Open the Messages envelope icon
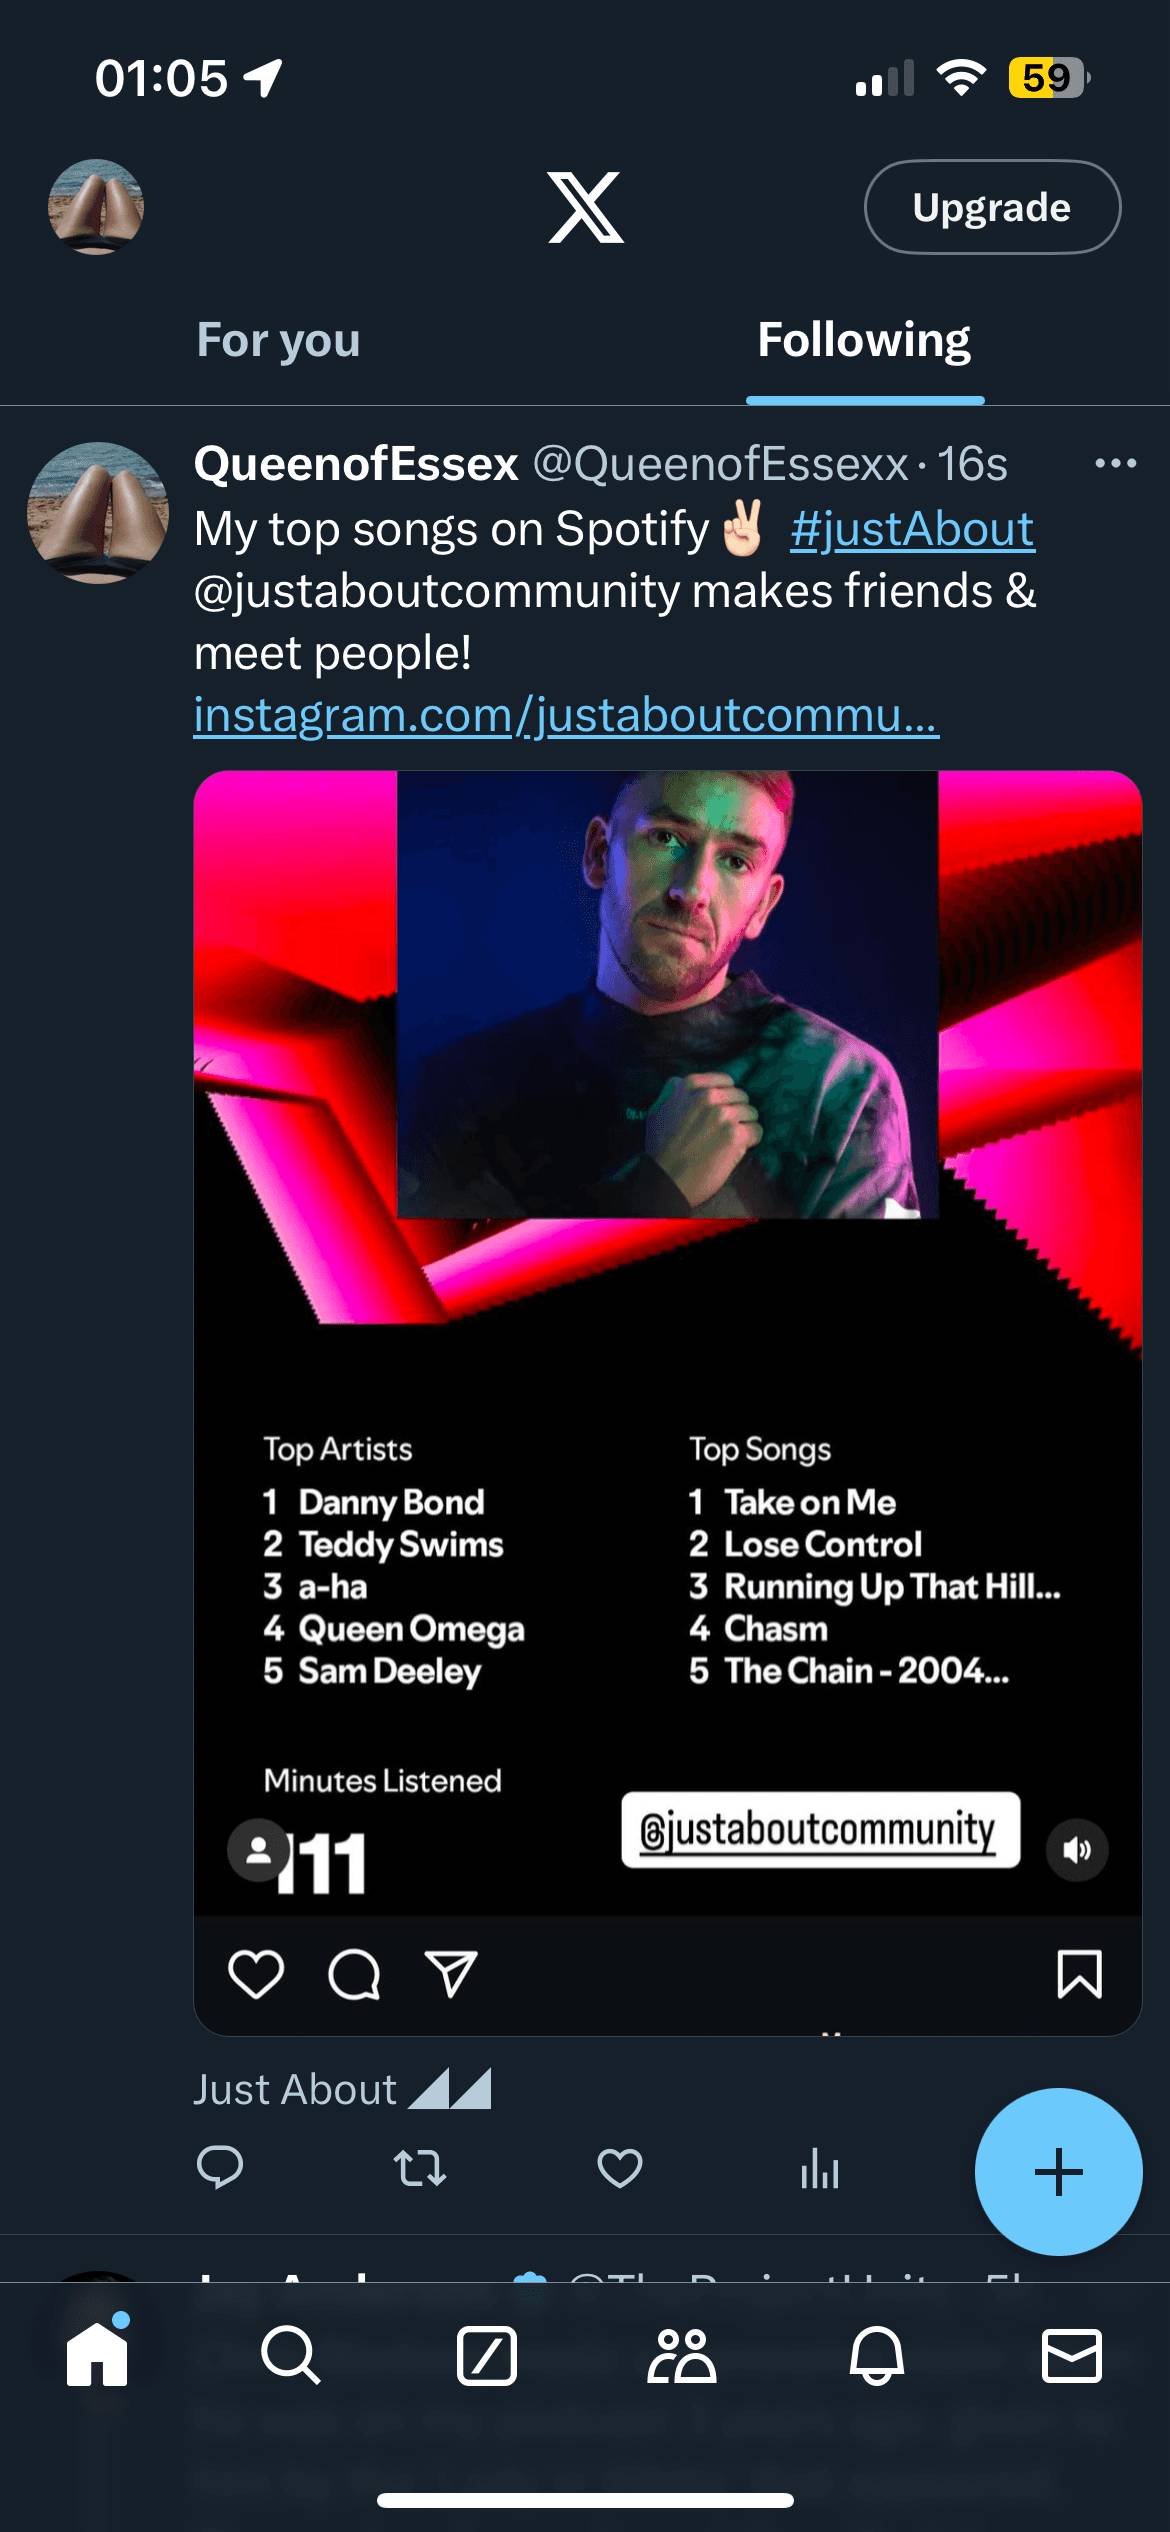The height and width of the screenshot is (2532, 1170). (x=1072, y=2355)
